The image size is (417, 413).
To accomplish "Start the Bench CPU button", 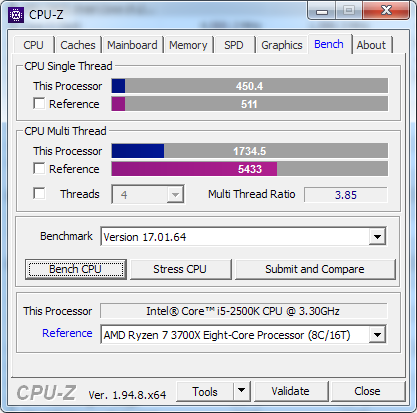I will click(x=76, y=269).
